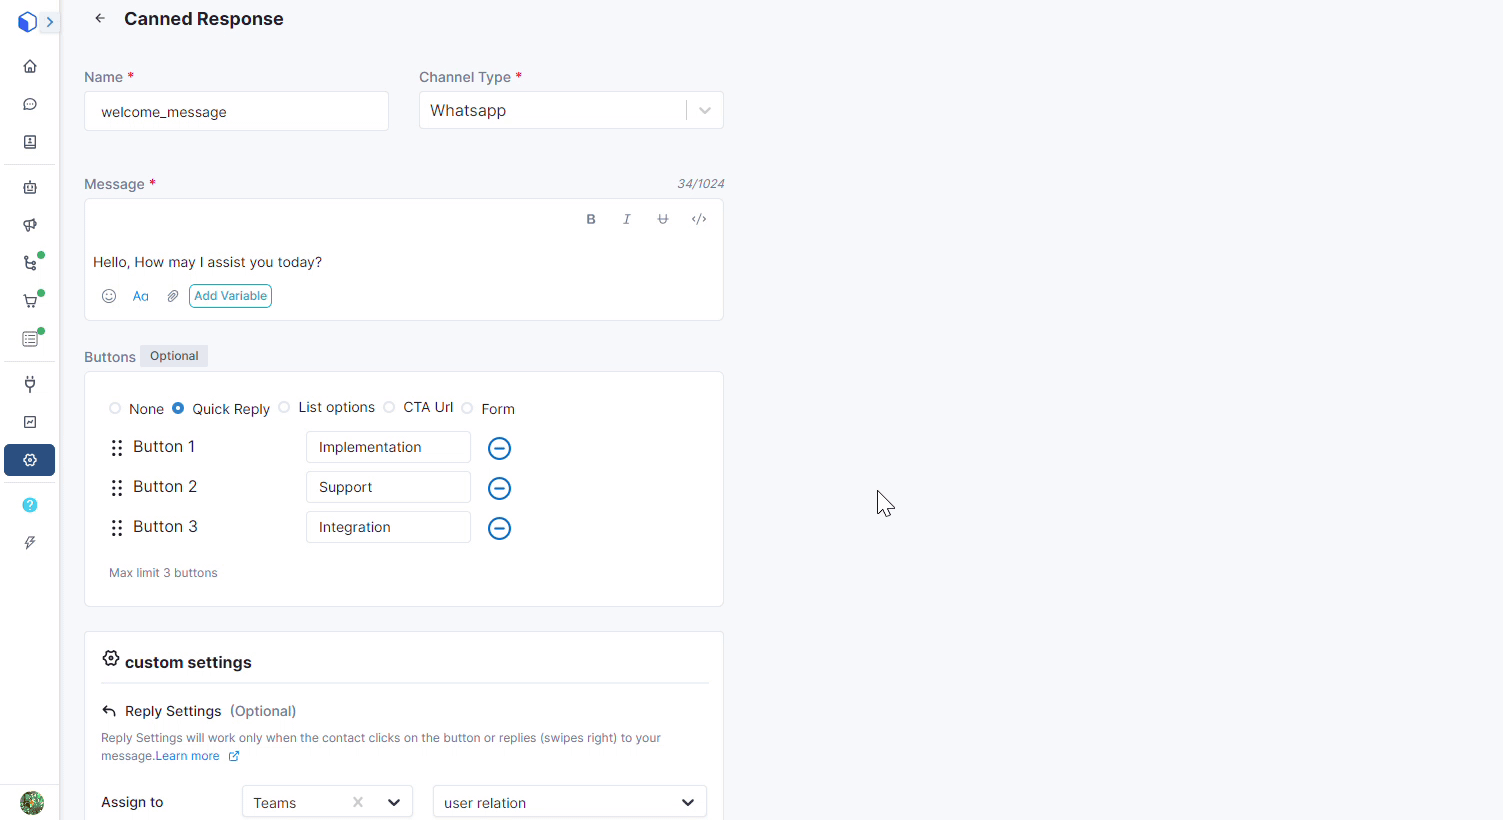1503x820 pixels.
Task: Remove Button 2 using its minus icon
Action: 499,488
